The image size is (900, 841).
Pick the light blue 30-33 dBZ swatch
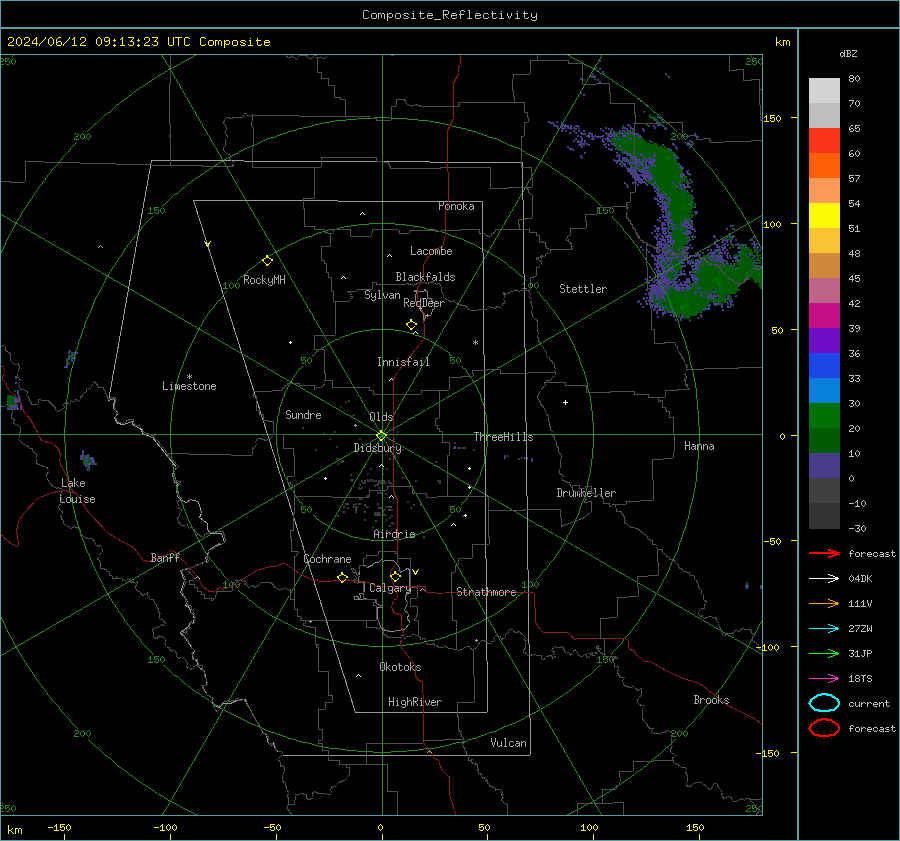(824, 390)
